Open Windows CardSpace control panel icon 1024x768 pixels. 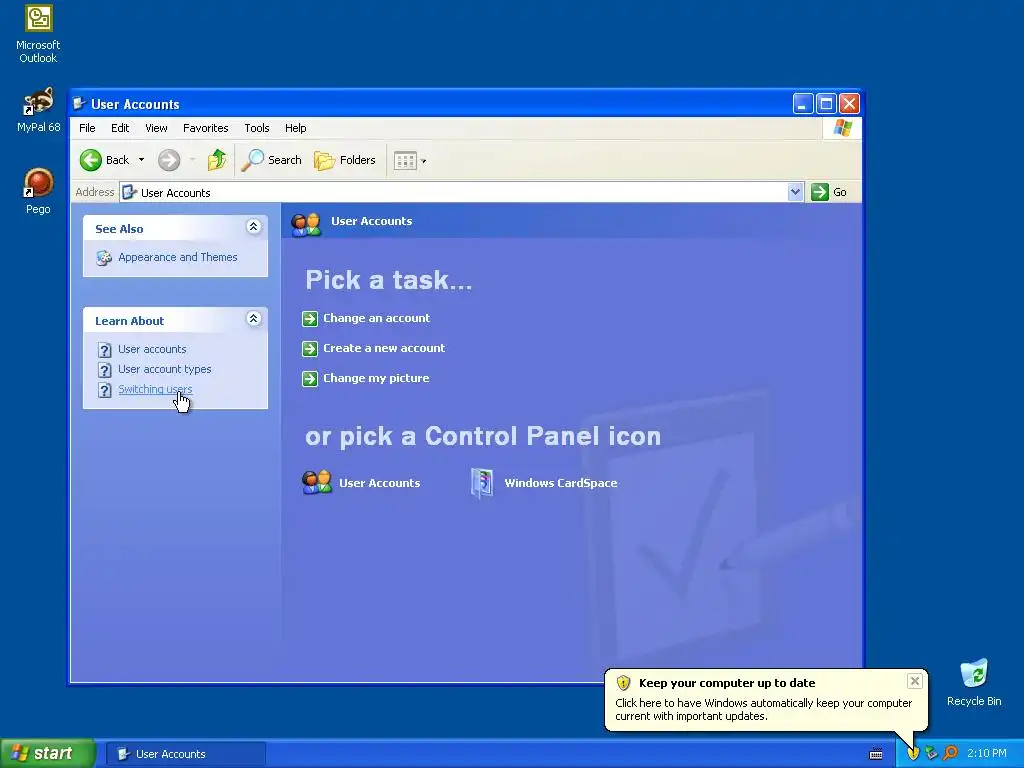click(x=482, y=483)
